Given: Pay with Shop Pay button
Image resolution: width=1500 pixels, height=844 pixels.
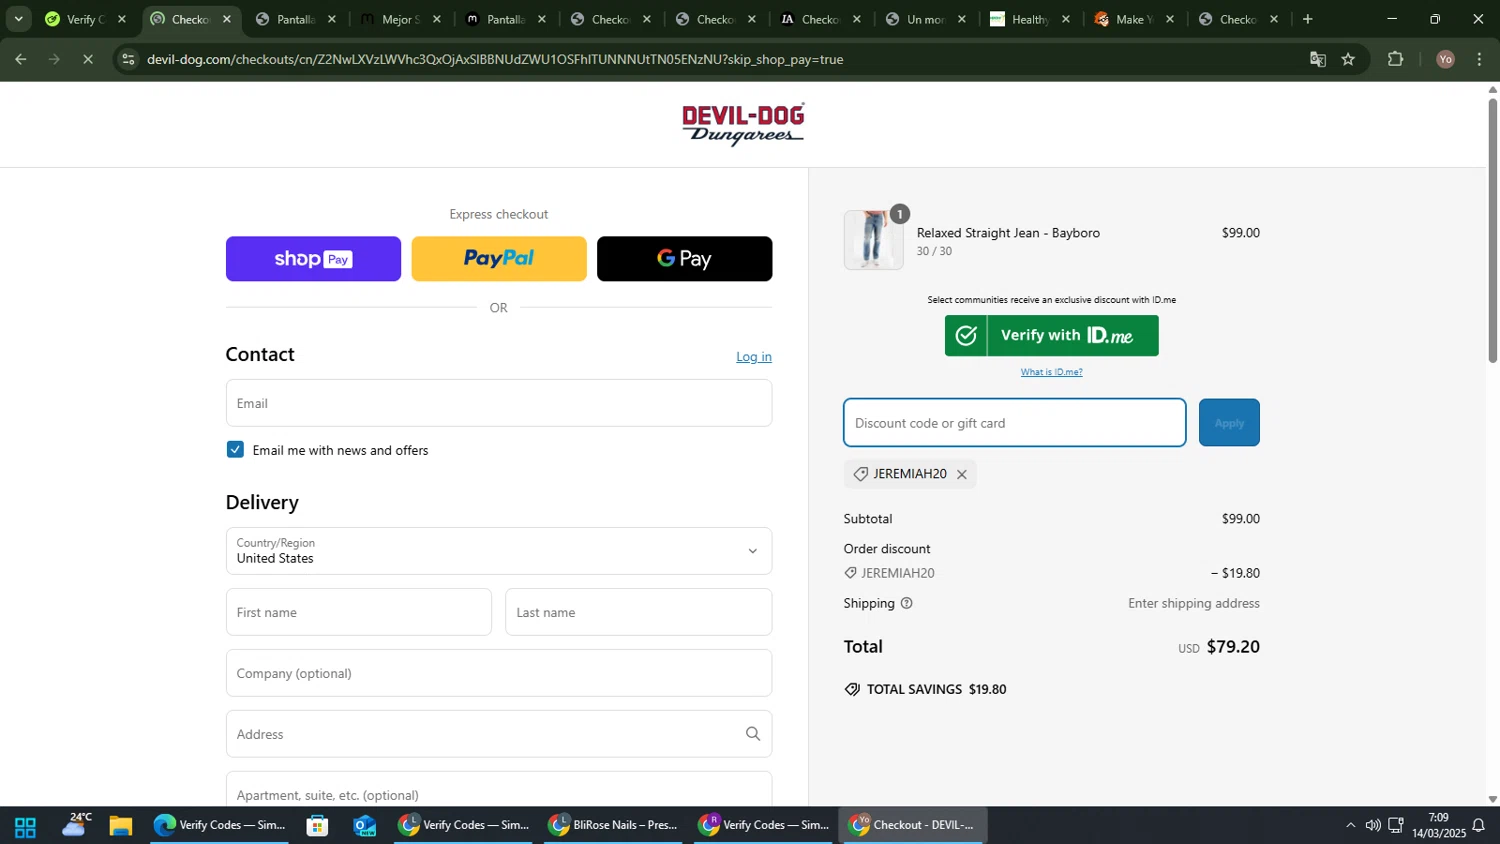Looking at the screenshot, I should coord(313,259).
